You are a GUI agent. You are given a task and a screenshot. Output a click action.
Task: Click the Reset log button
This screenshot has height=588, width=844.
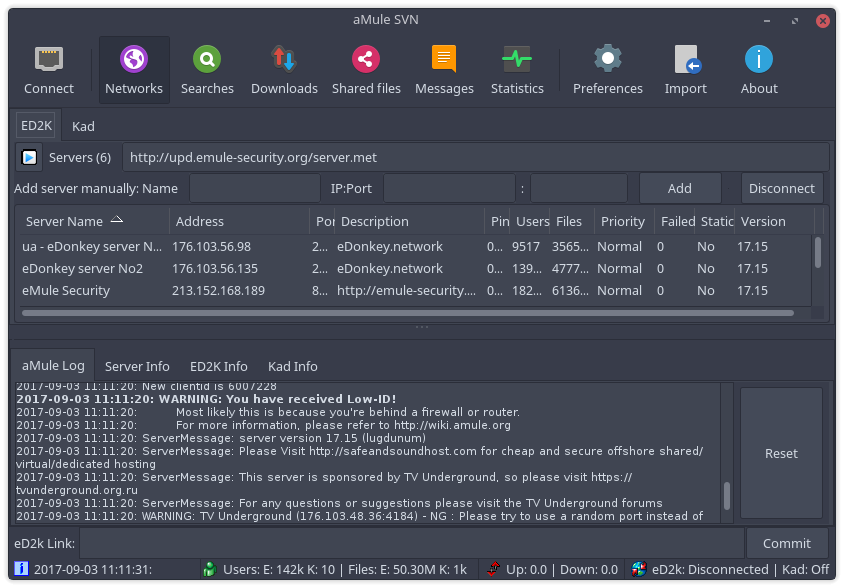782,453
